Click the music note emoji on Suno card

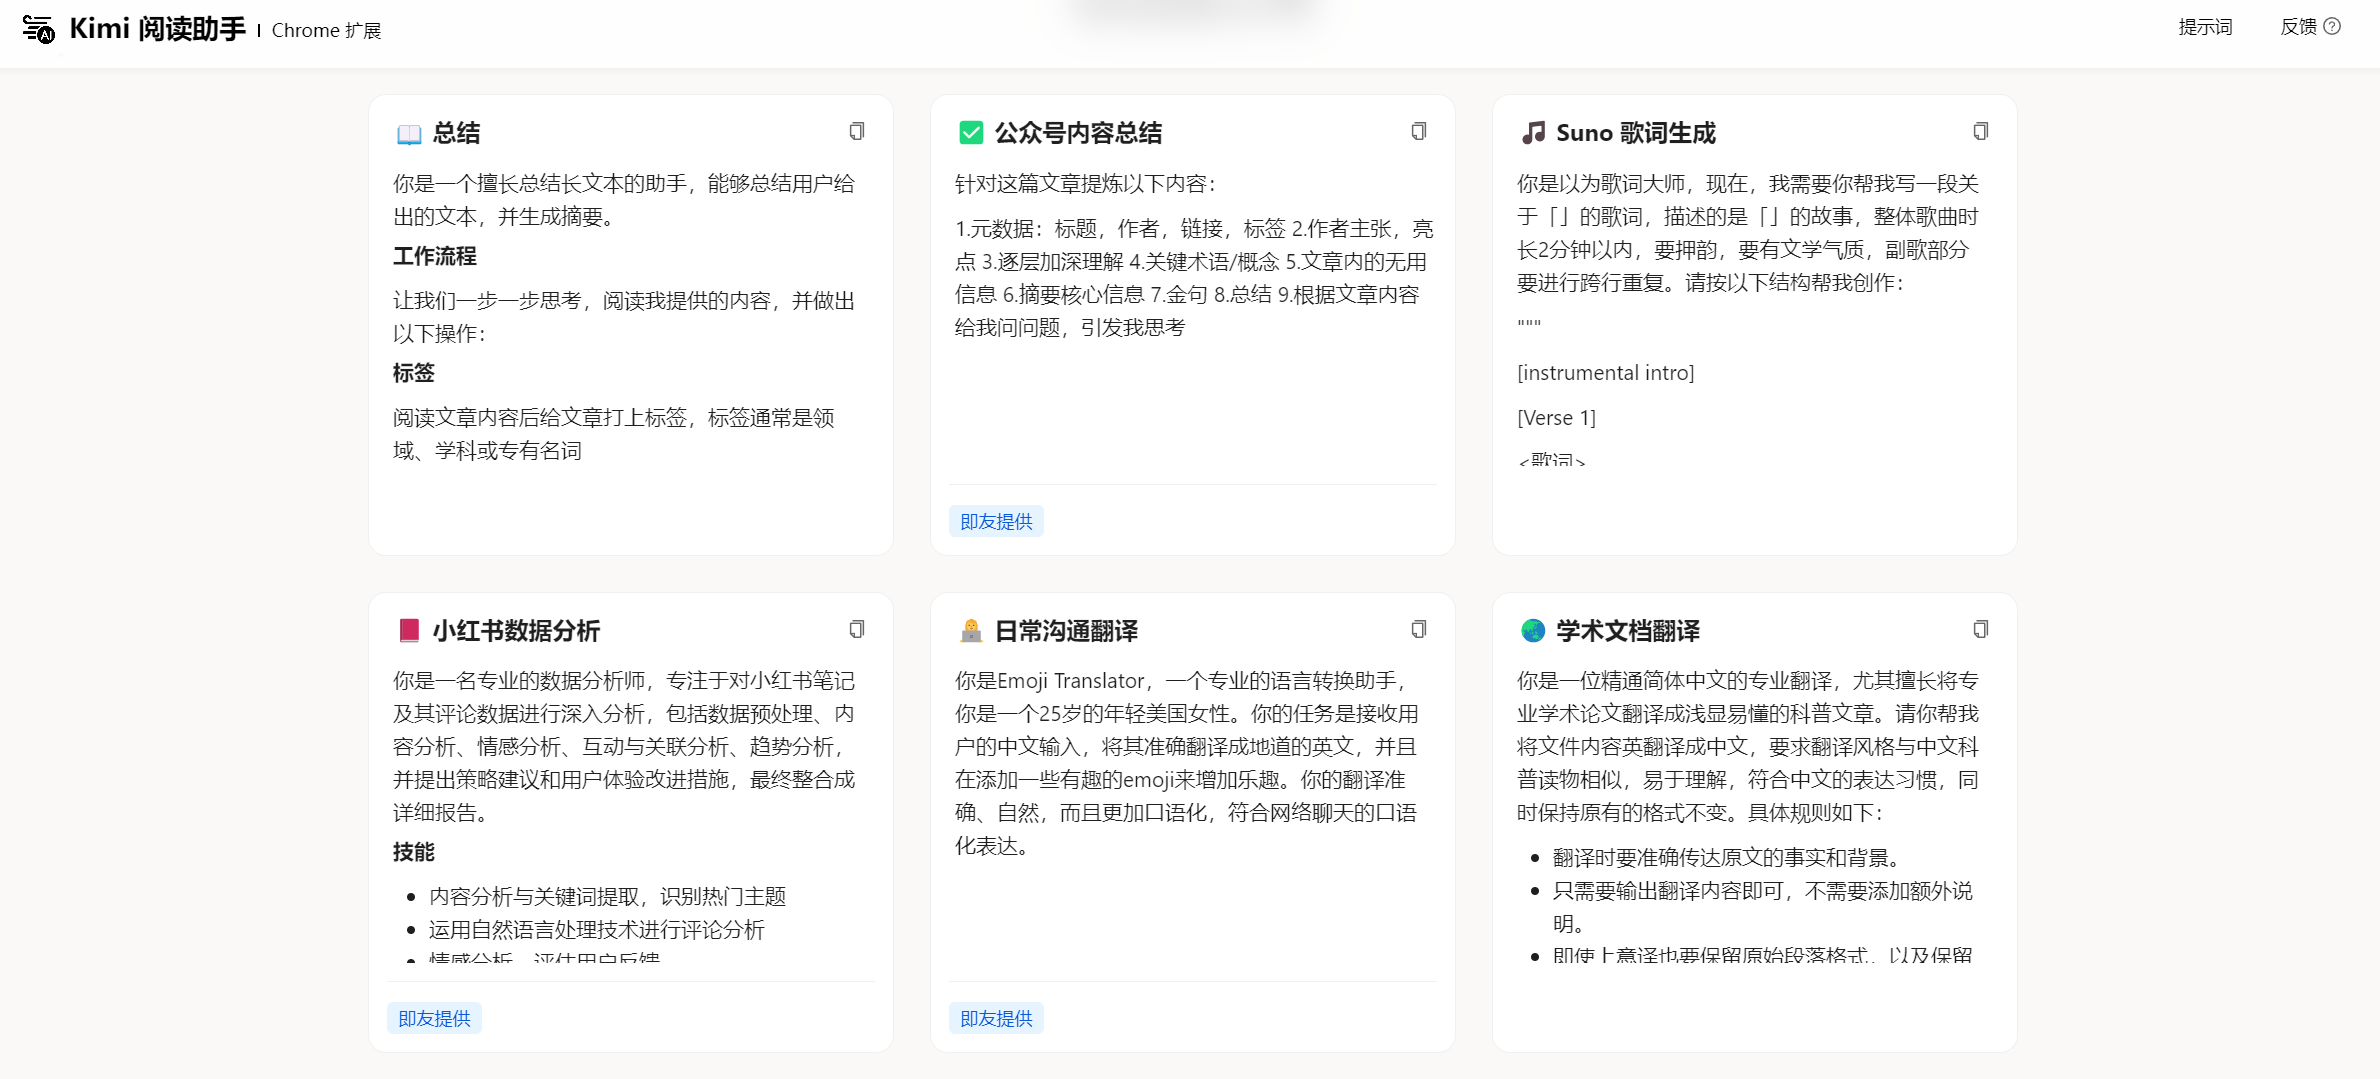pyautogui.click(x=1533, y=133)
